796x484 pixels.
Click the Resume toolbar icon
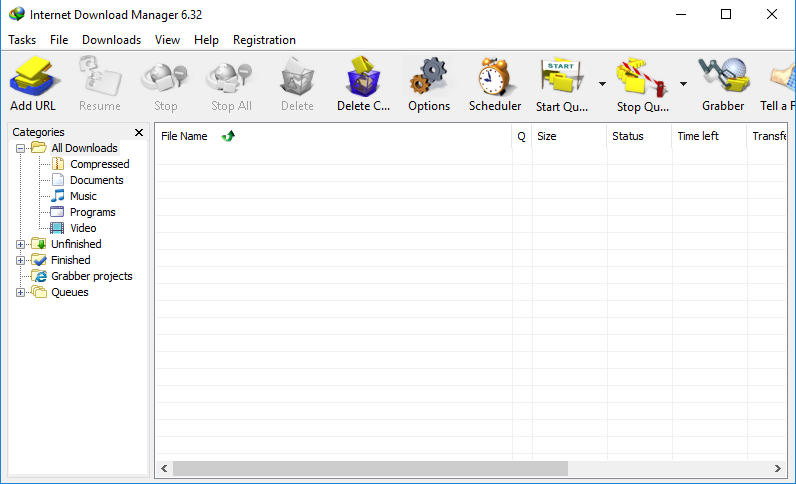click(x=100, y=76)
